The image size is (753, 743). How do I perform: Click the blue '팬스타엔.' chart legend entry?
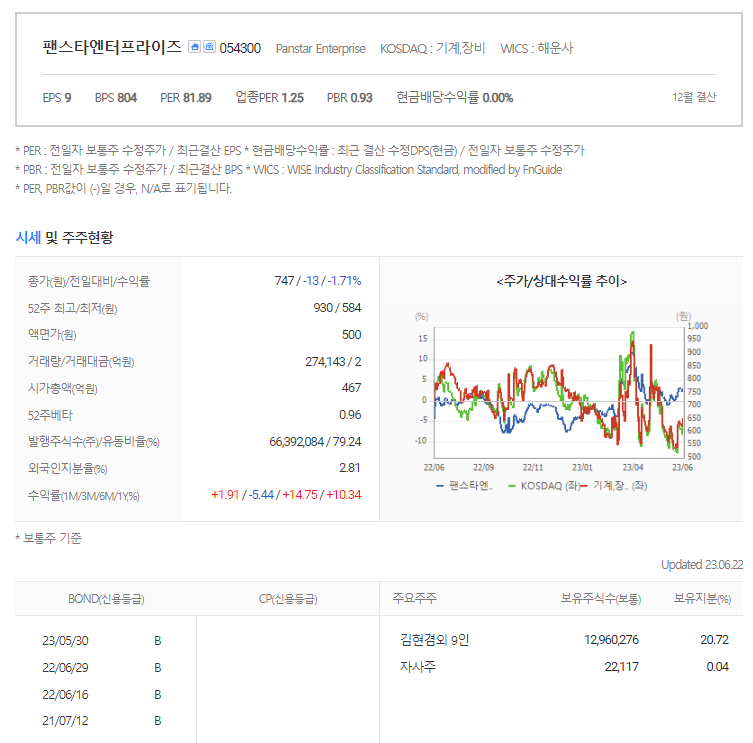464,486
